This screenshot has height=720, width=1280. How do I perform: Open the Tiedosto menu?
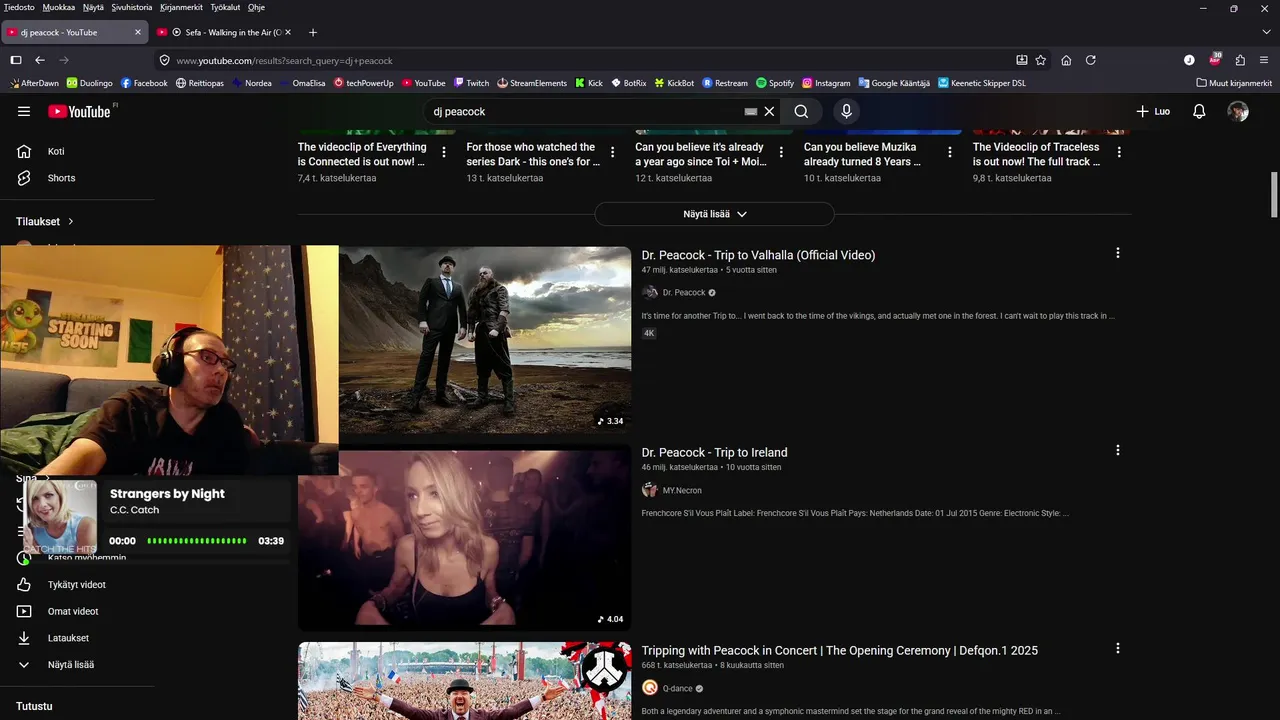click(x=19, y=7)
